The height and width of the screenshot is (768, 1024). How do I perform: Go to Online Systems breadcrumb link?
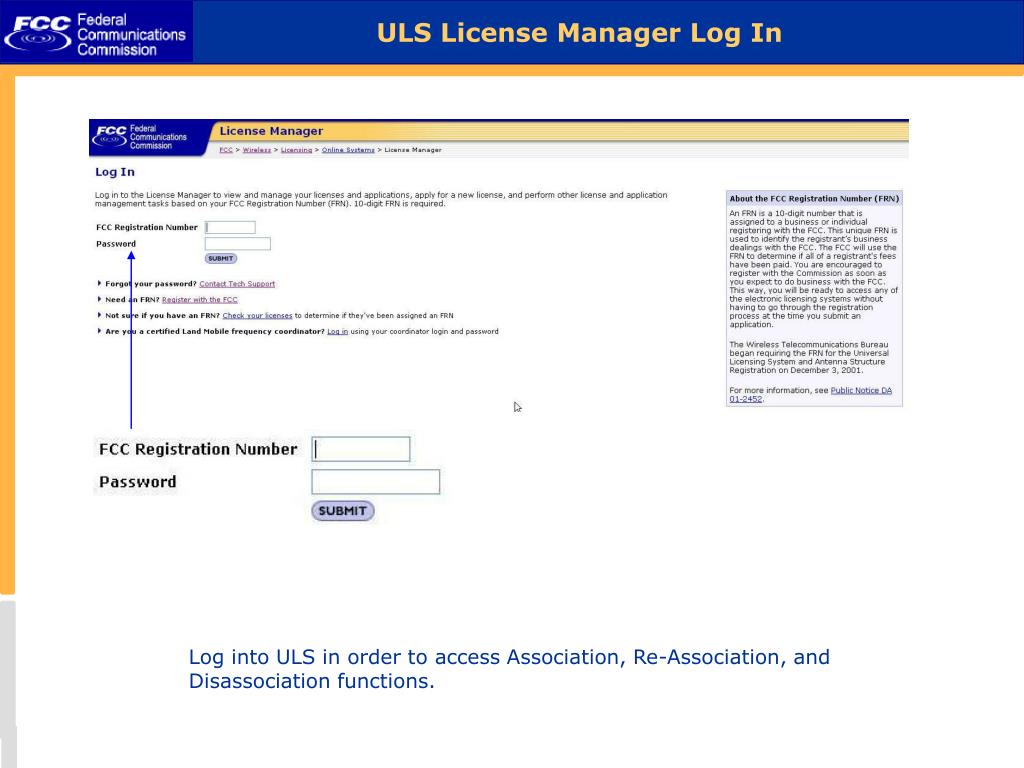pos(348,150)
